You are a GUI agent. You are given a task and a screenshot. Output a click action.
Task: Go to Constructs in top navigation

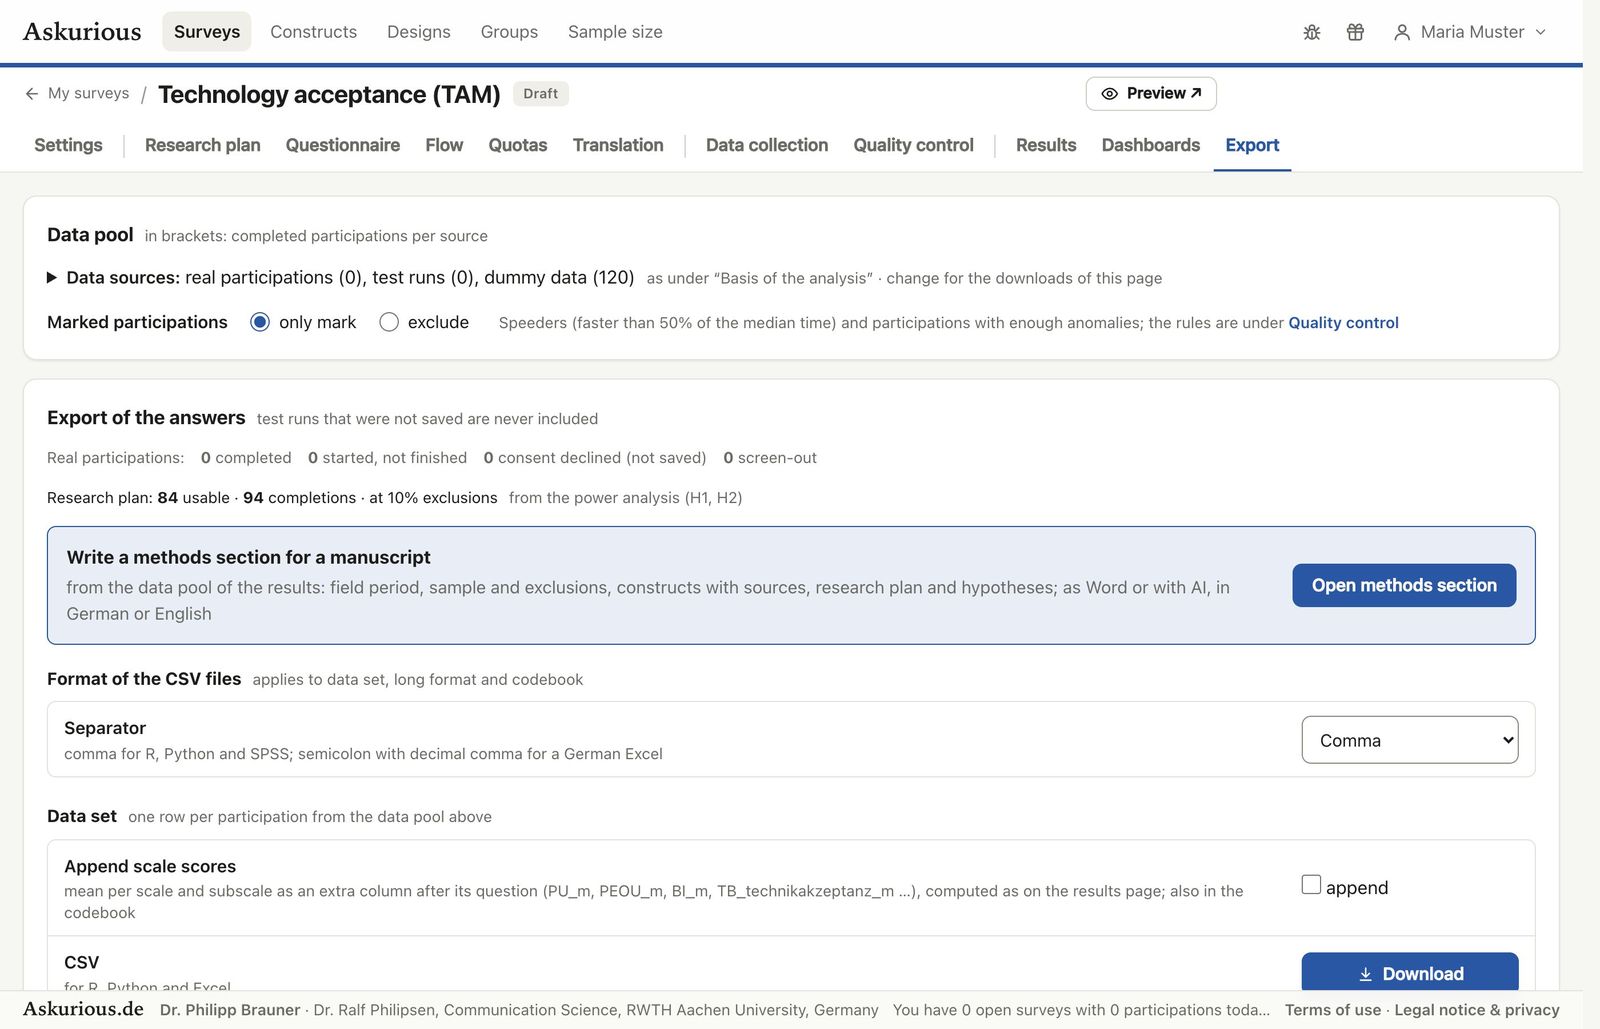coord(313,32)
